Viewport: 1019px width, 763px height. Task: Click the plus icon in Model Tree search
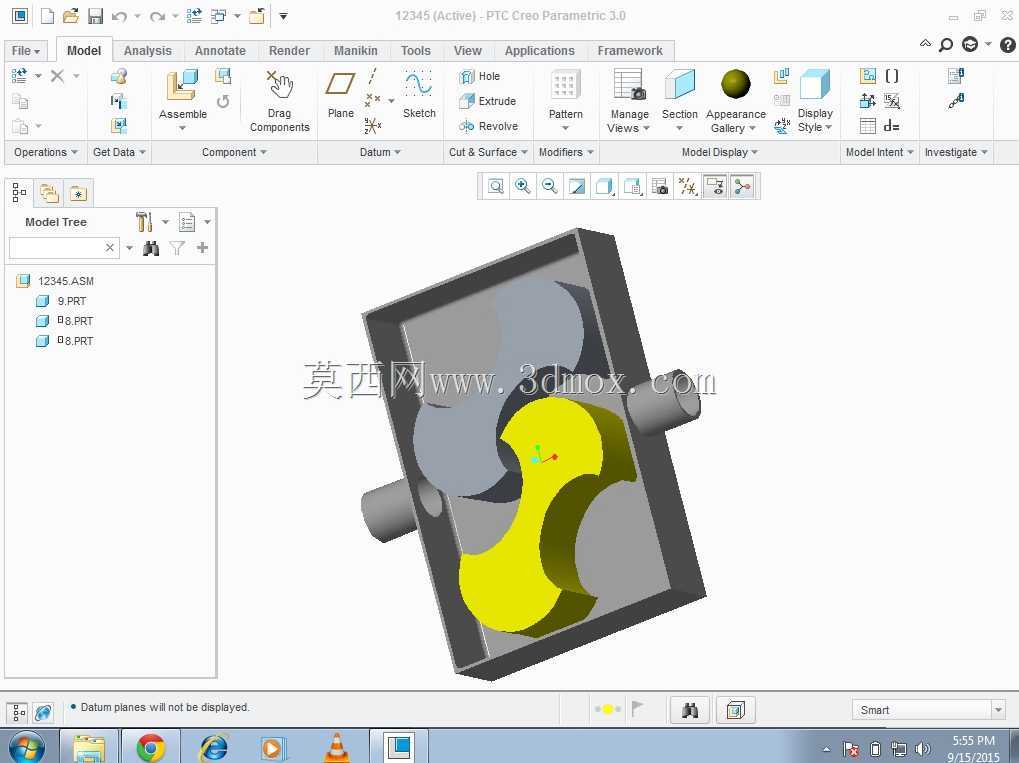(202, 248)
